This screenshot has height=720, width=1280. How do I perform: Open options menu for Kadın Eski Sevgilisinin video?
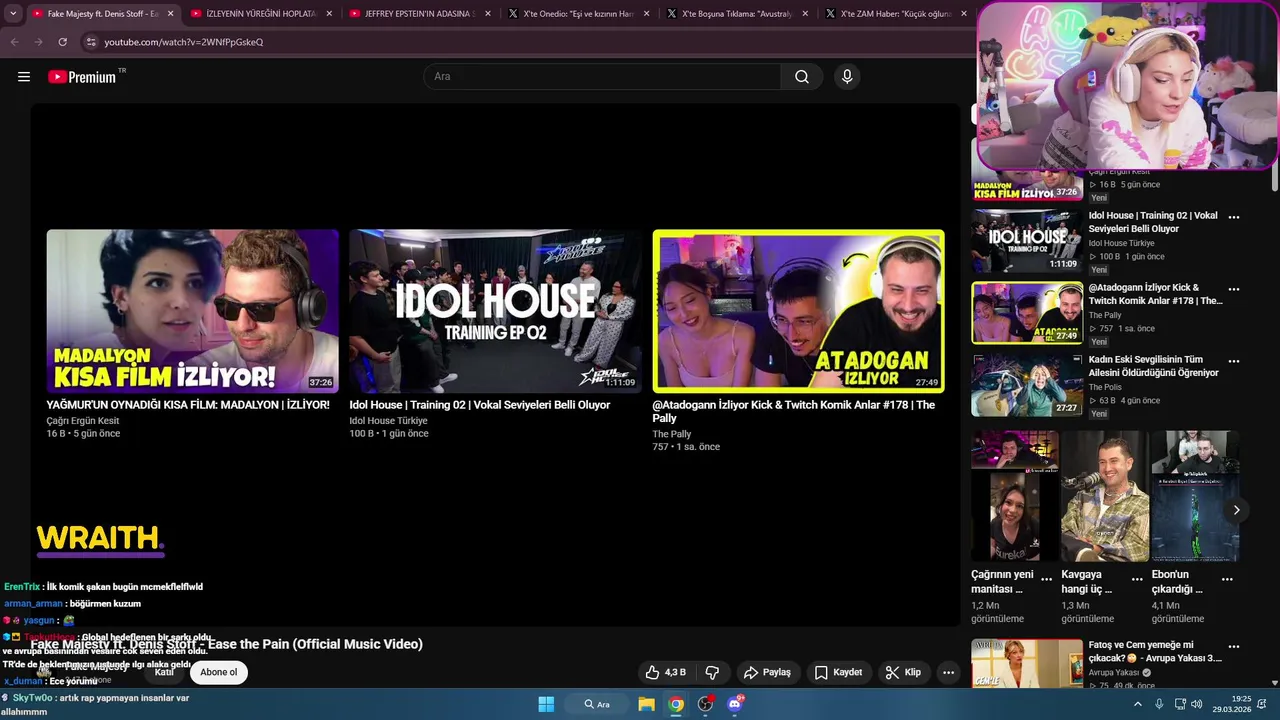pyautogui.click(x=1234, y=361)
